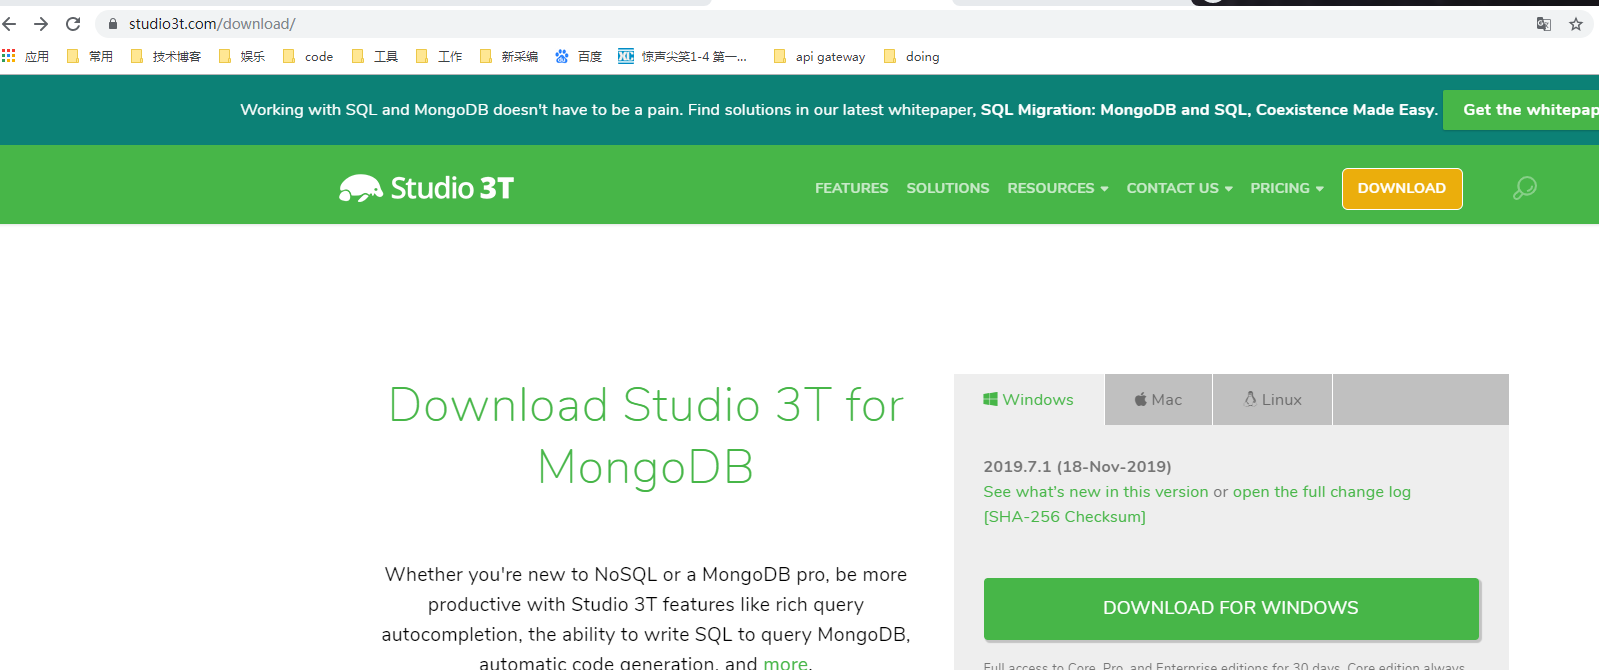Click the browser back arrow
1599x670 pixels.
point(10,24)
